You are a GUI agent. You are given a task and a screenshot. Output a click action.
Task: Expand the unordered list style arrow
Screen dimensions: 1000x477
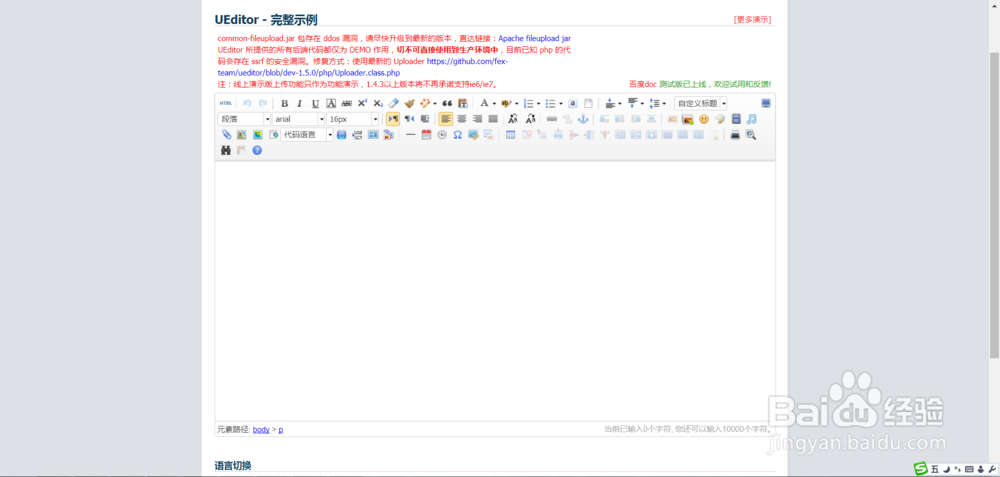tap(561, 103)
